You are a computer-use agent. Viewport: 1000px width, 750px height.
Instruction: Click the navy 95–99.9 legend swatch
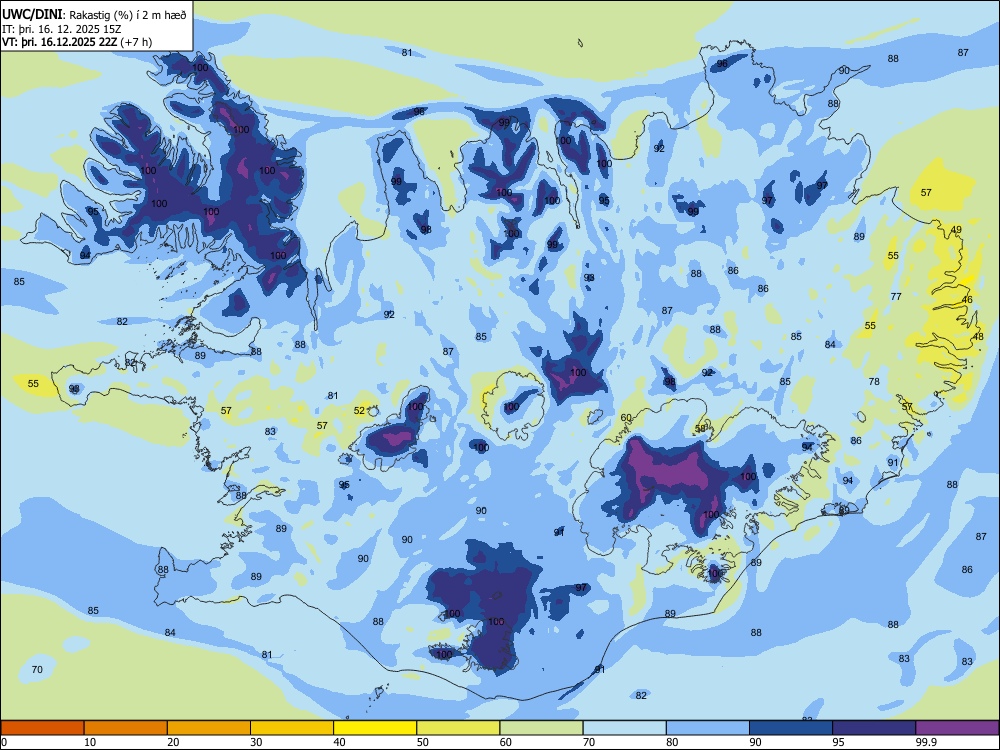point(874,728)
